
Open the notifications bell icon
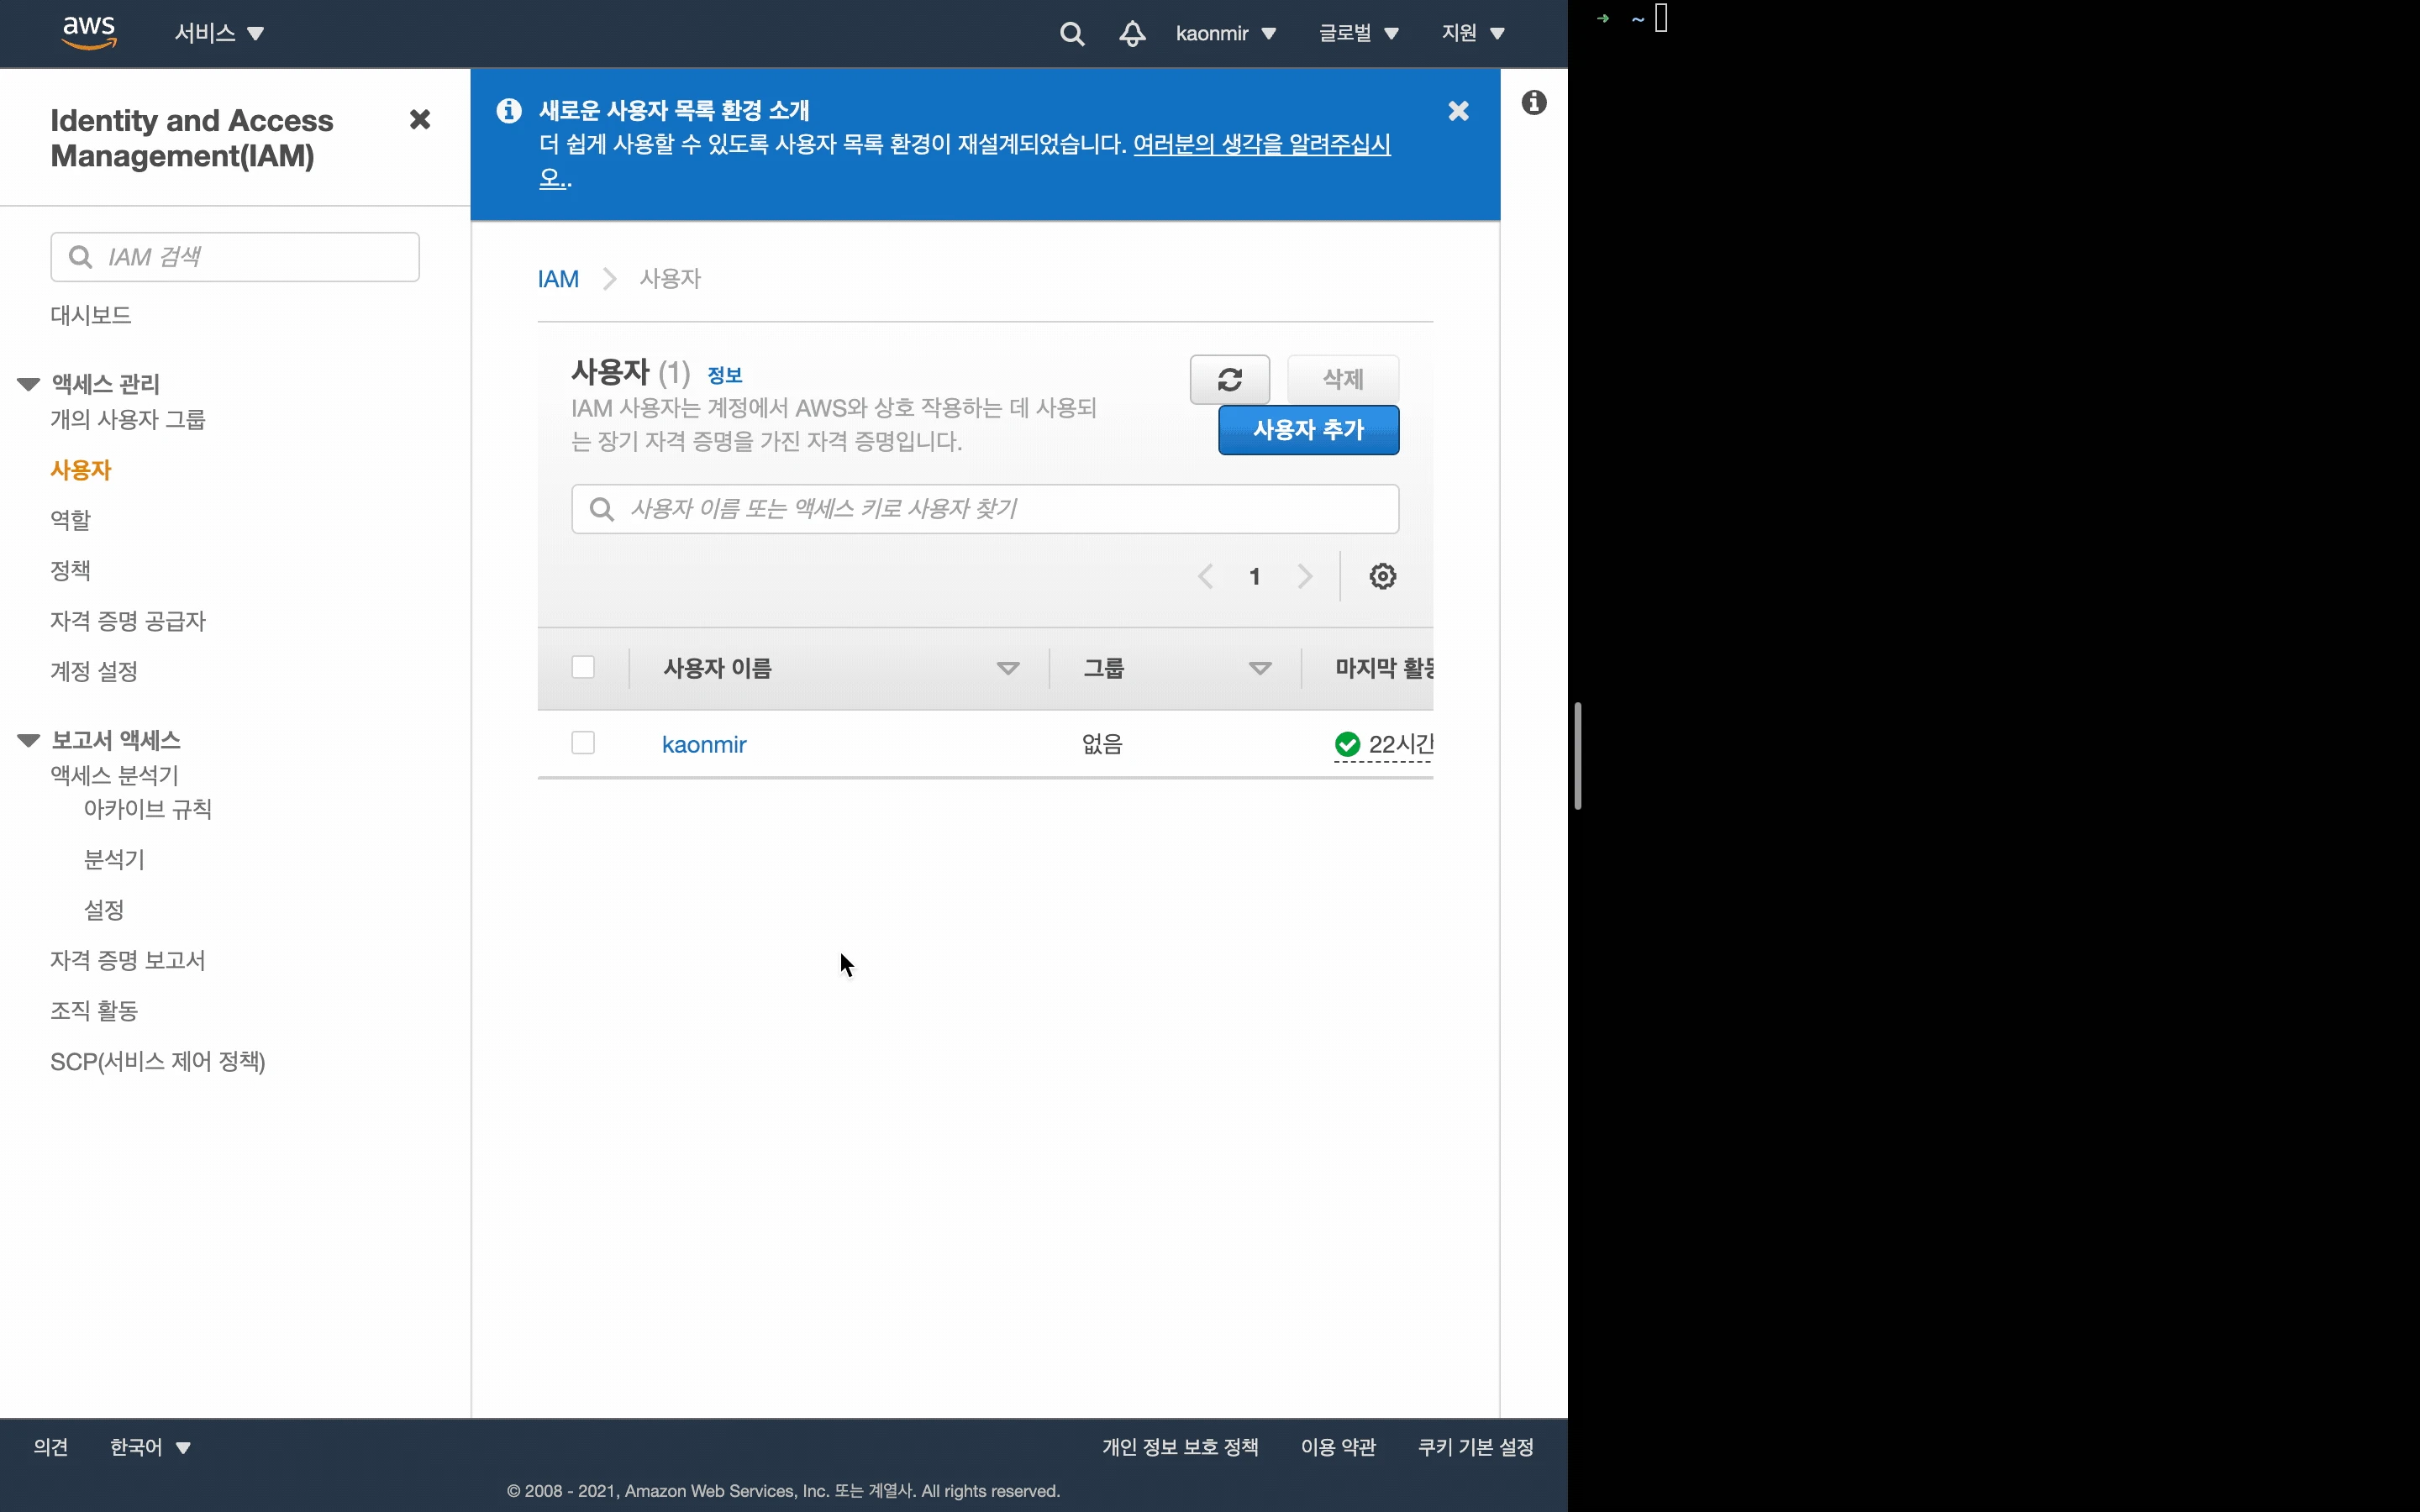[x=1132, y=34]
